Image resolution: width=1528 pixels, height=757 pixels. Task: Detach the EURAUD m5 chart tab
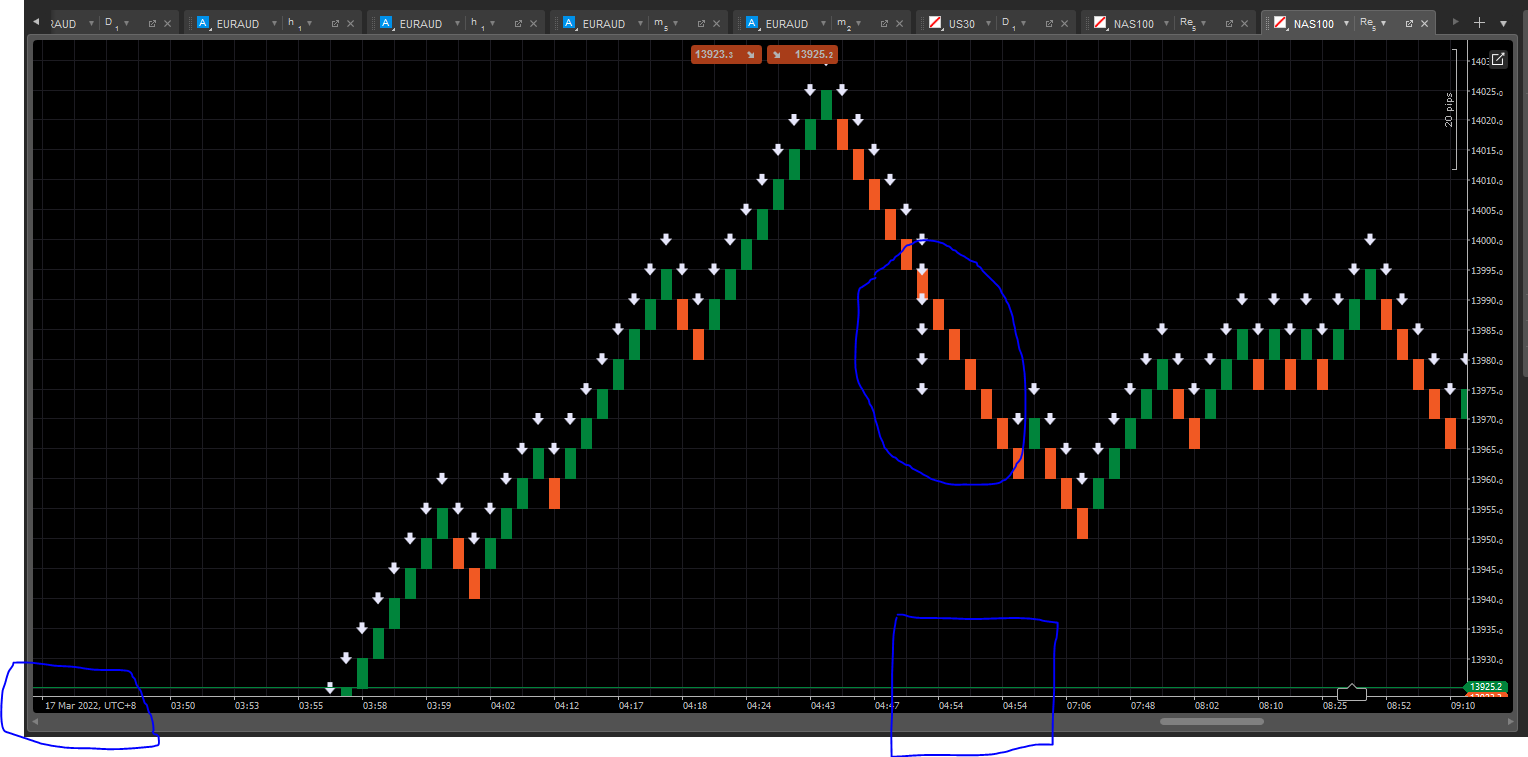[x=701, y=23]
